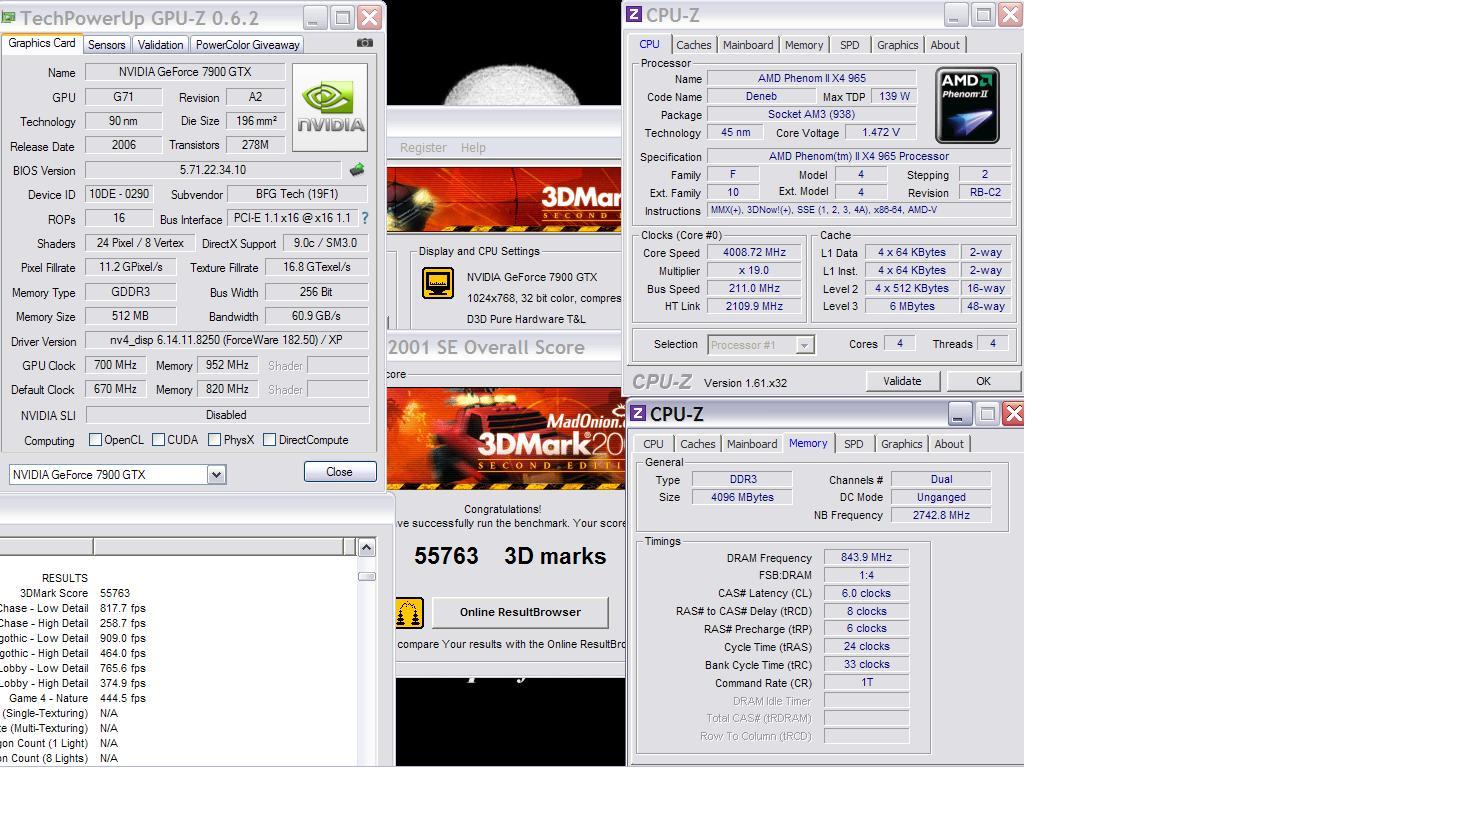Click the CPU Specification field

pyautogui.click(x=859, y=156)
